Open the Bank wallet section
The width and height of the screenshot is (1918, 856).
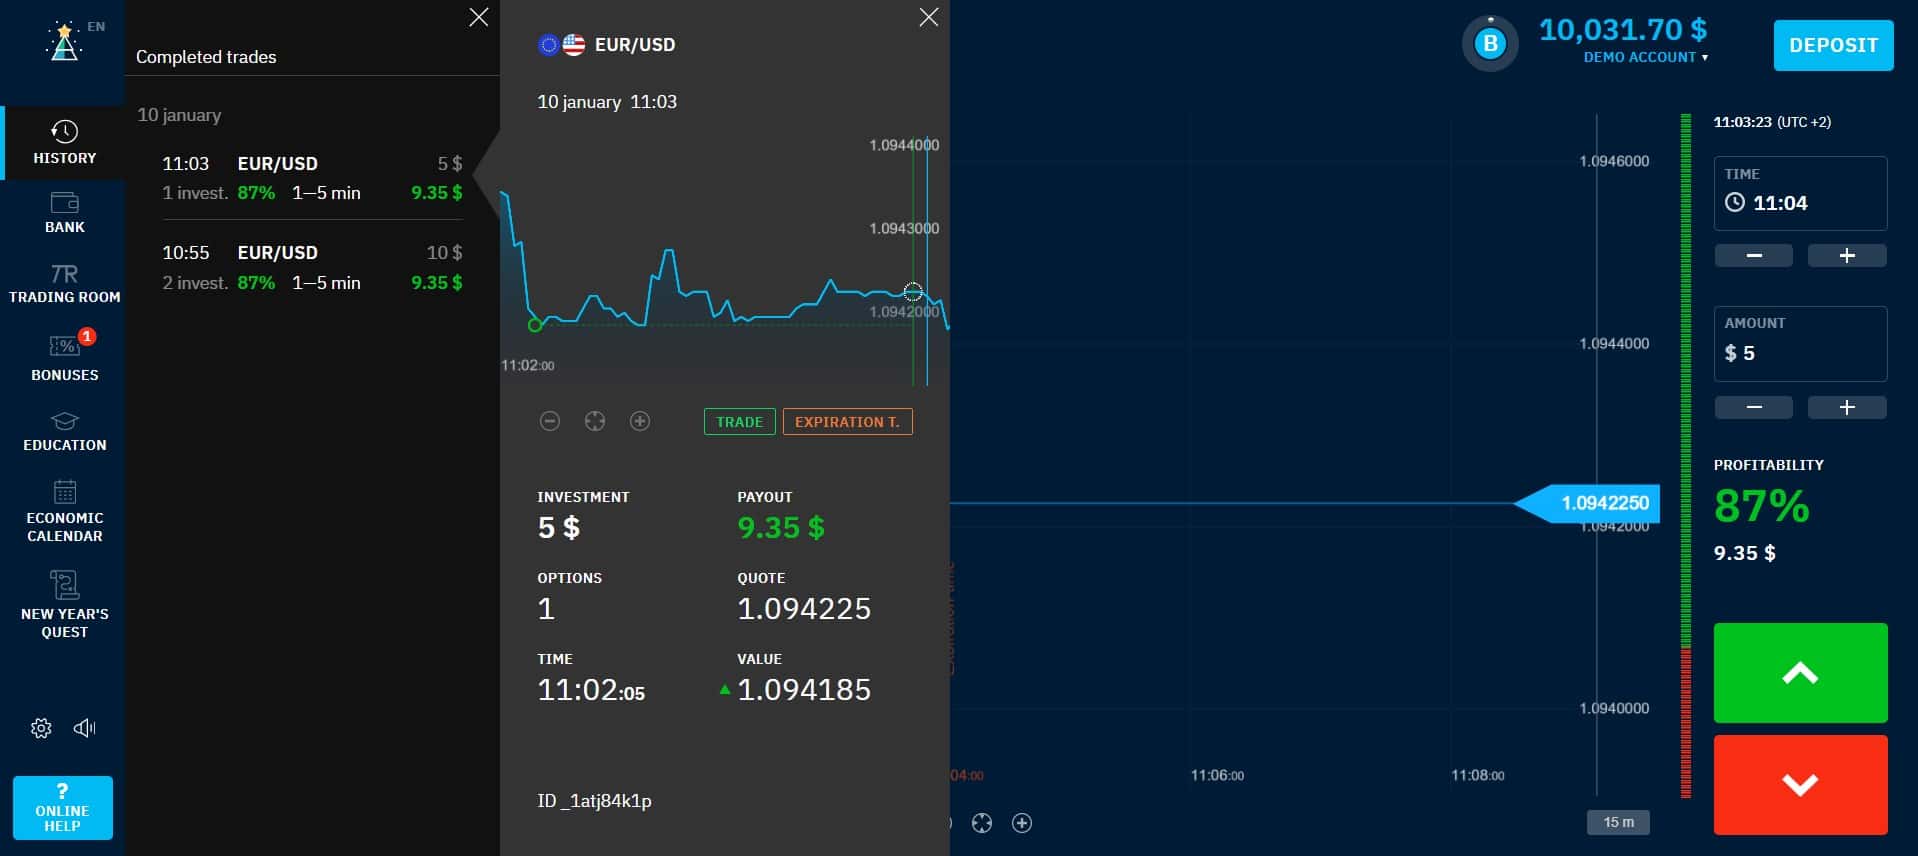pos(64,213)
